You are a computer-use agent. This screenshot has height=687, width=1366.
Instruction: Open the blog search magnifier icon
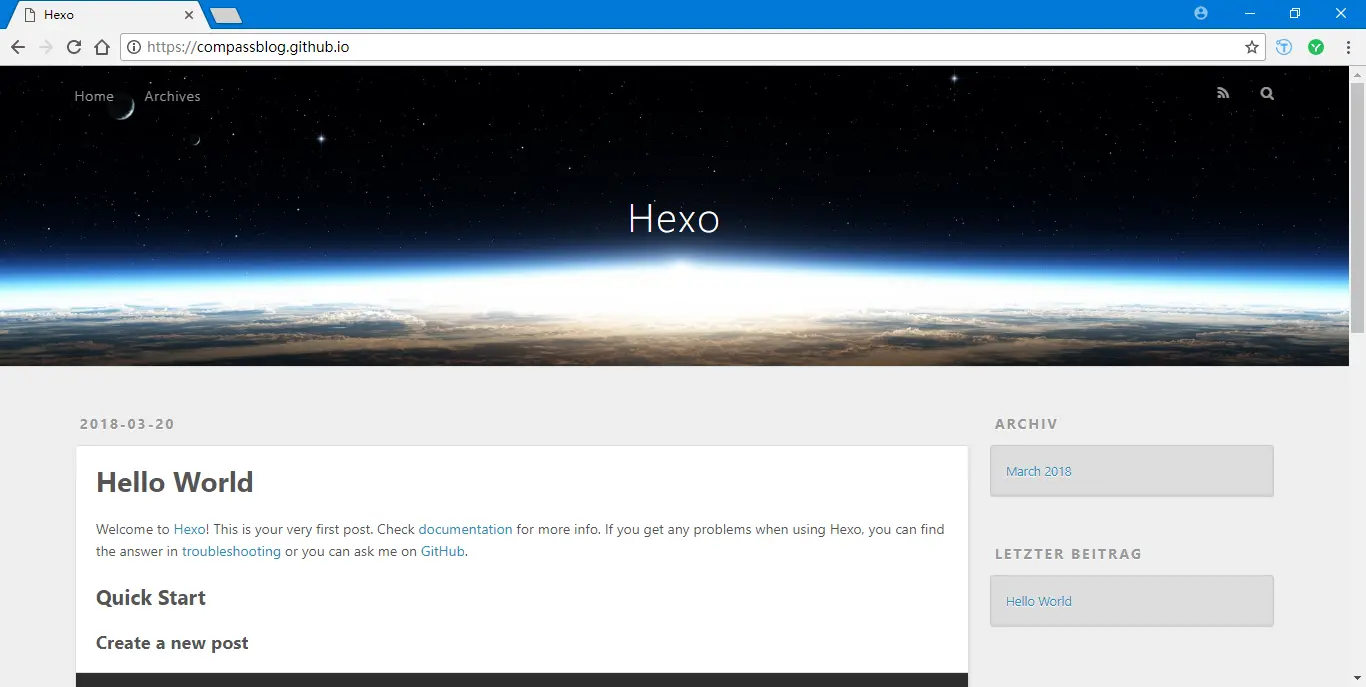tap(1268, 93)
